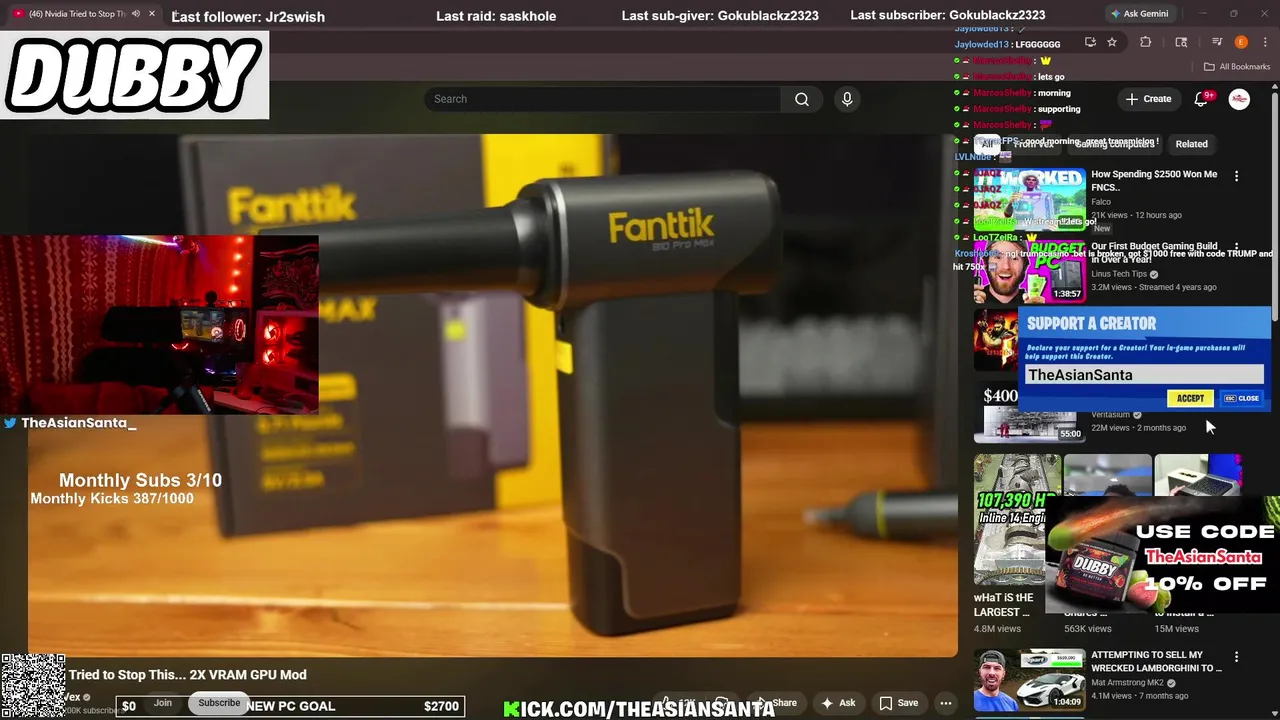Click the 1:38:57 Budget PC thumbnail

point(1030,271)
